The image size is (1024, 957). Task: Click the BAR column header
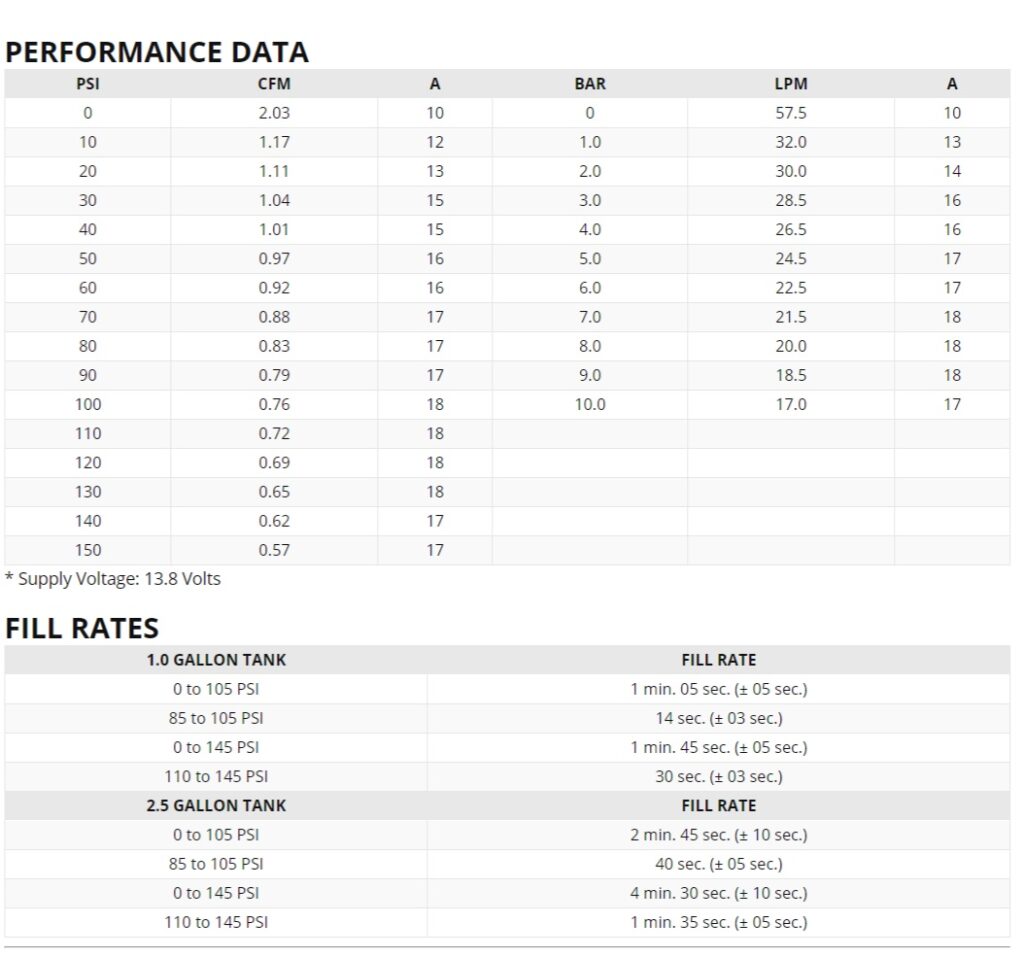click(x=590, y=84)
